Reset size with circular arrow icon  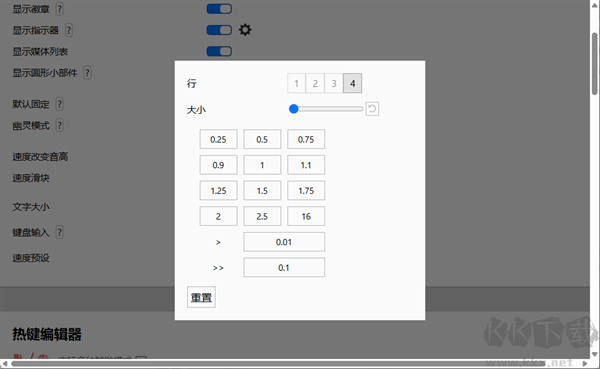click(x=372, y=109)
